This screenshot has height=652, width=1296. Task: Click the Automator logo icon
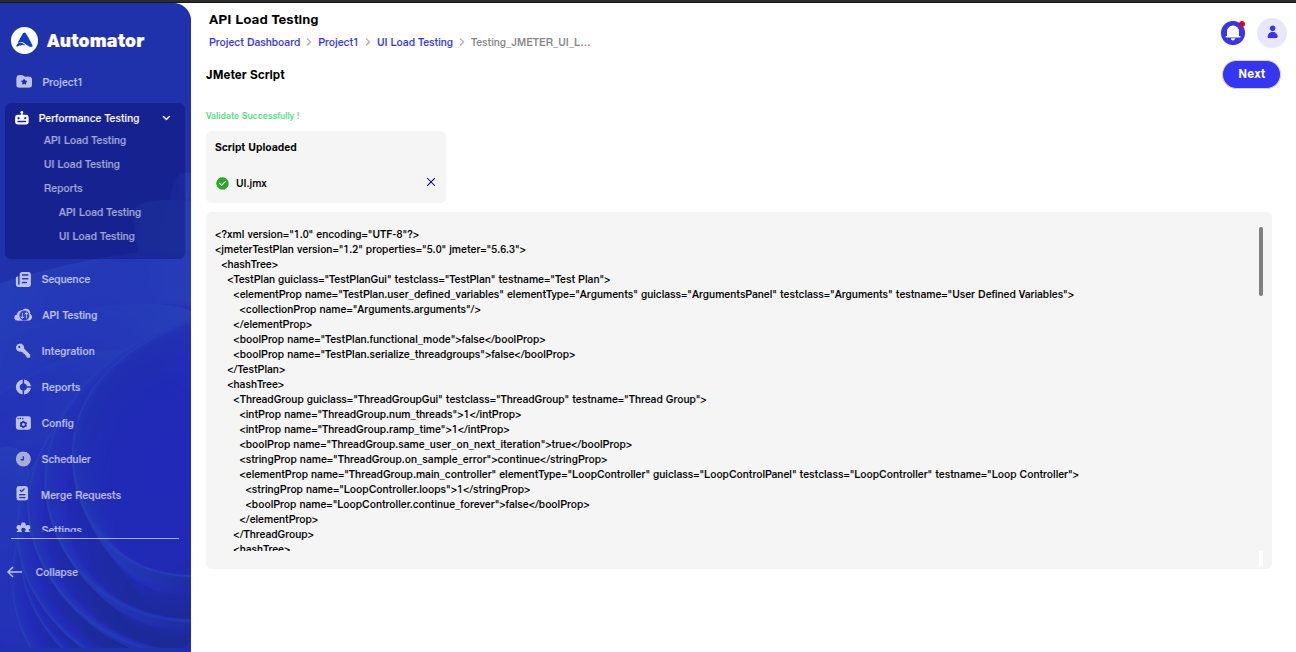[x=24, y=41]
